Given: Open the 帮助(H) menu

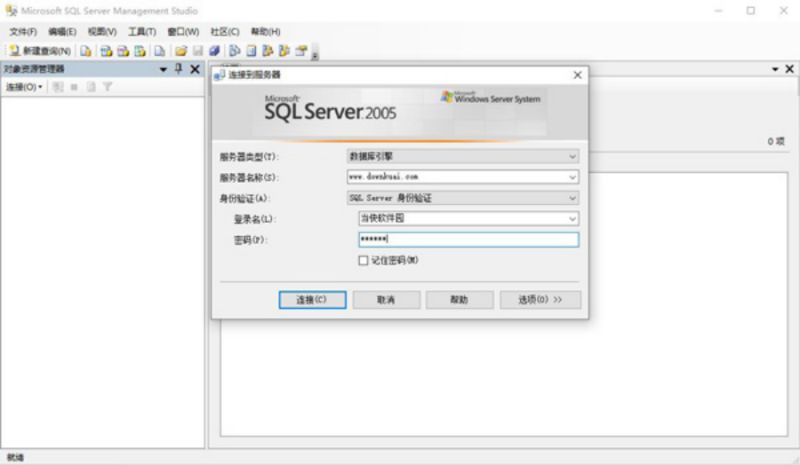Looking at the screenshot, I should point(265,32).
